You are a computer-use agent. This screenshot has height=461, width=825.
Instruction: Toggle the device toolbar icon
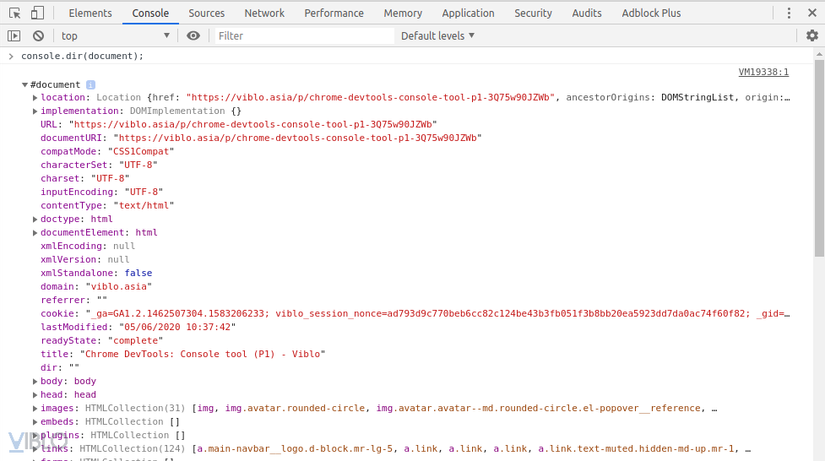(x=37, y=13)
